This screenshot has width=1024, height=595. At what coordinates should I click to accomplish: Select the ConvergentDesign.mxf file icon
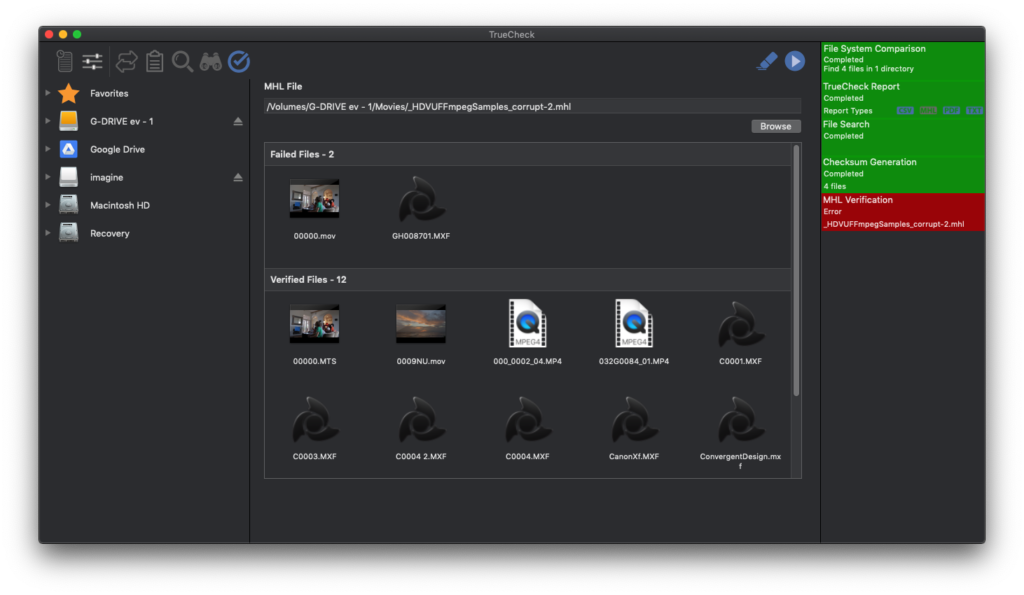(x=741, y=419)
